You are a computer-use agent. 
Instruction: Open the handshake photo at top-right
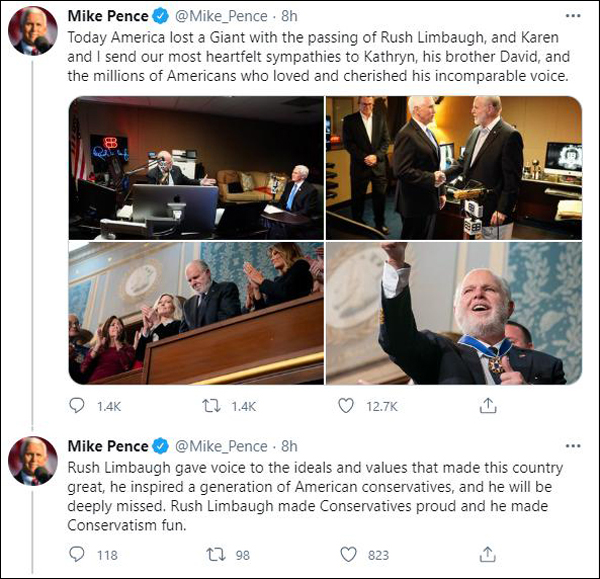click(x=454, y=168)
